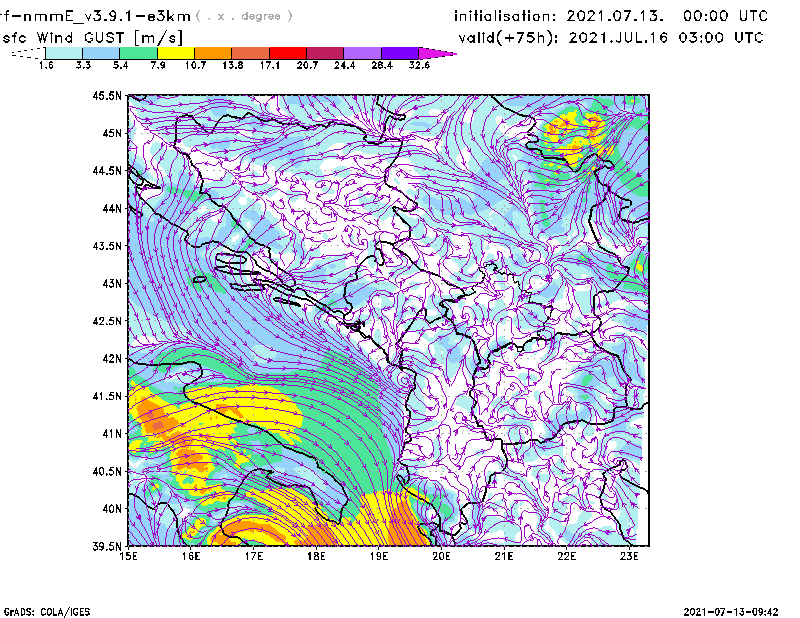
Task: Click the light cyan 1.6–3.3 legend swatch
Action: coord(64,53)
